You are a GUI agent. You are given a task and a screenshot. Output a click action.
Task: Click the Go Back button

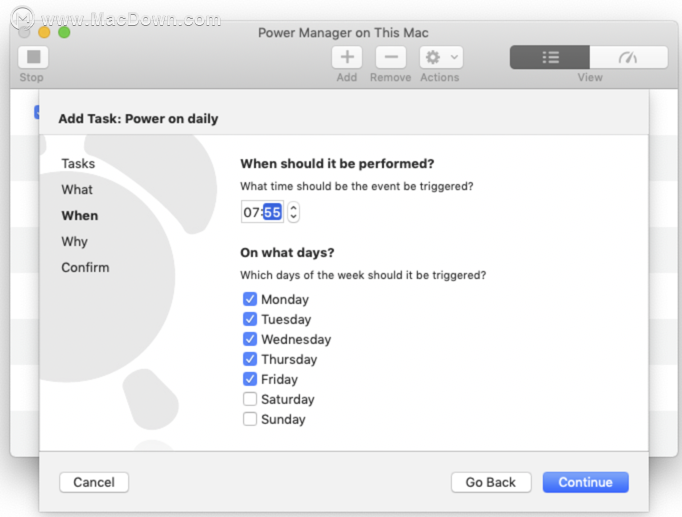click(x=491, y=482)
